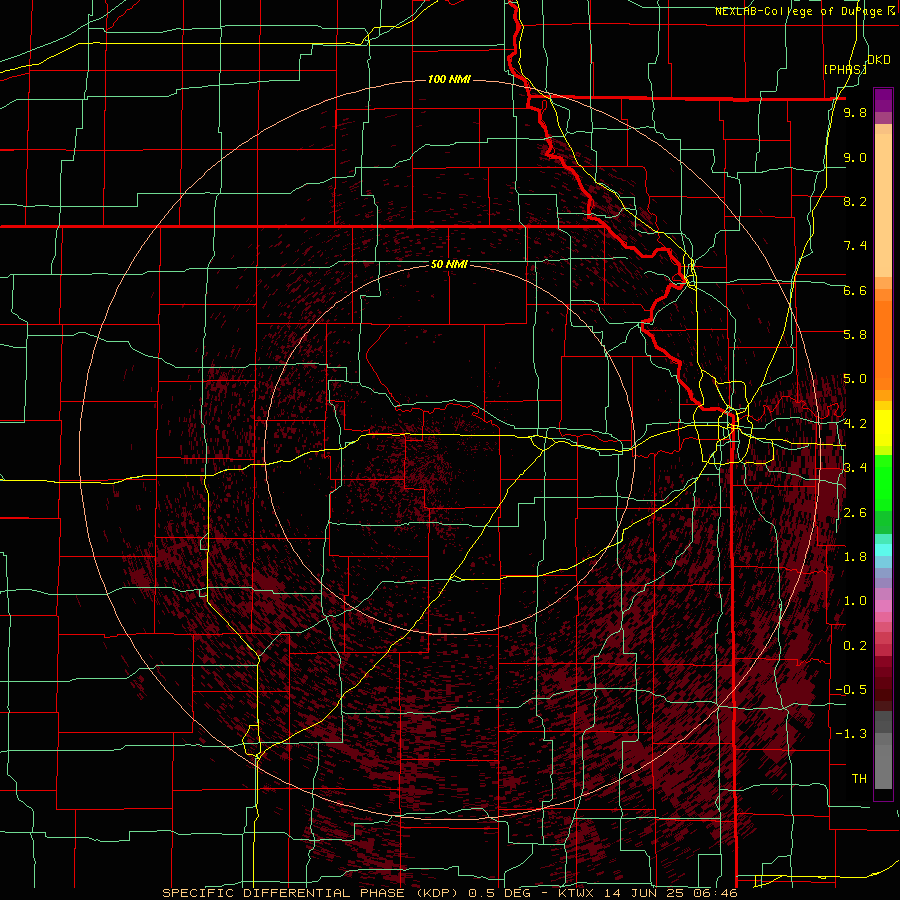Click the 50 NMI range ring label
This screenshot has width=900, height=900.
point(449,264)
